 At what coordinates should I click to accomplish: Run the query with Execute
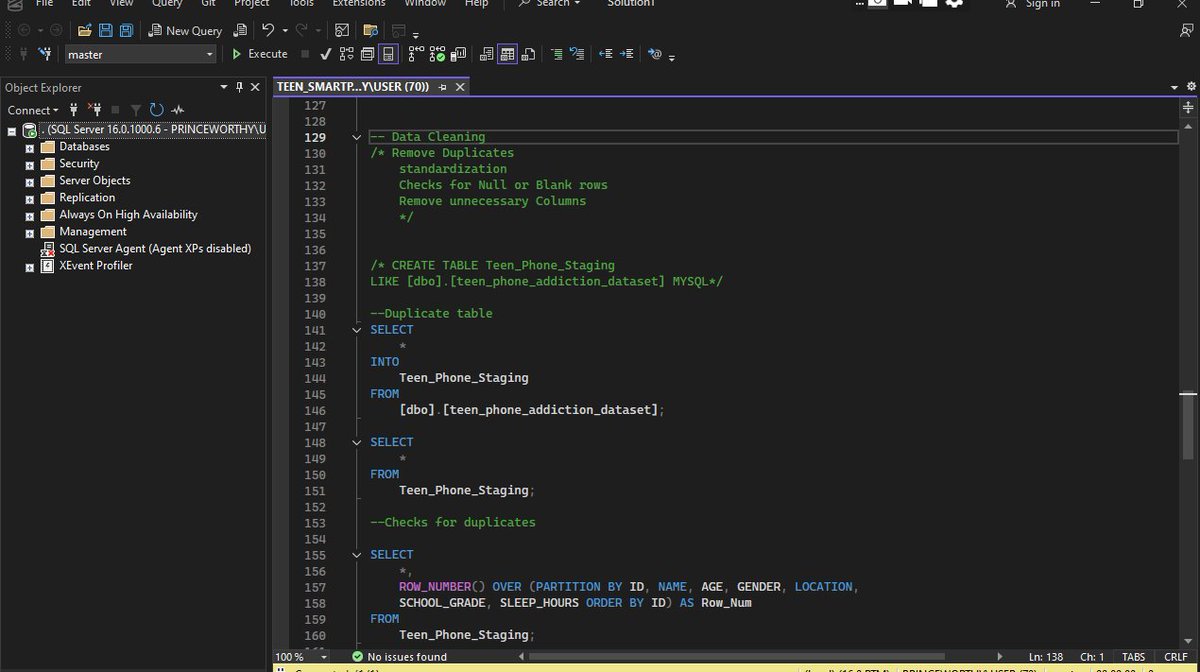[x=260, y=54]
